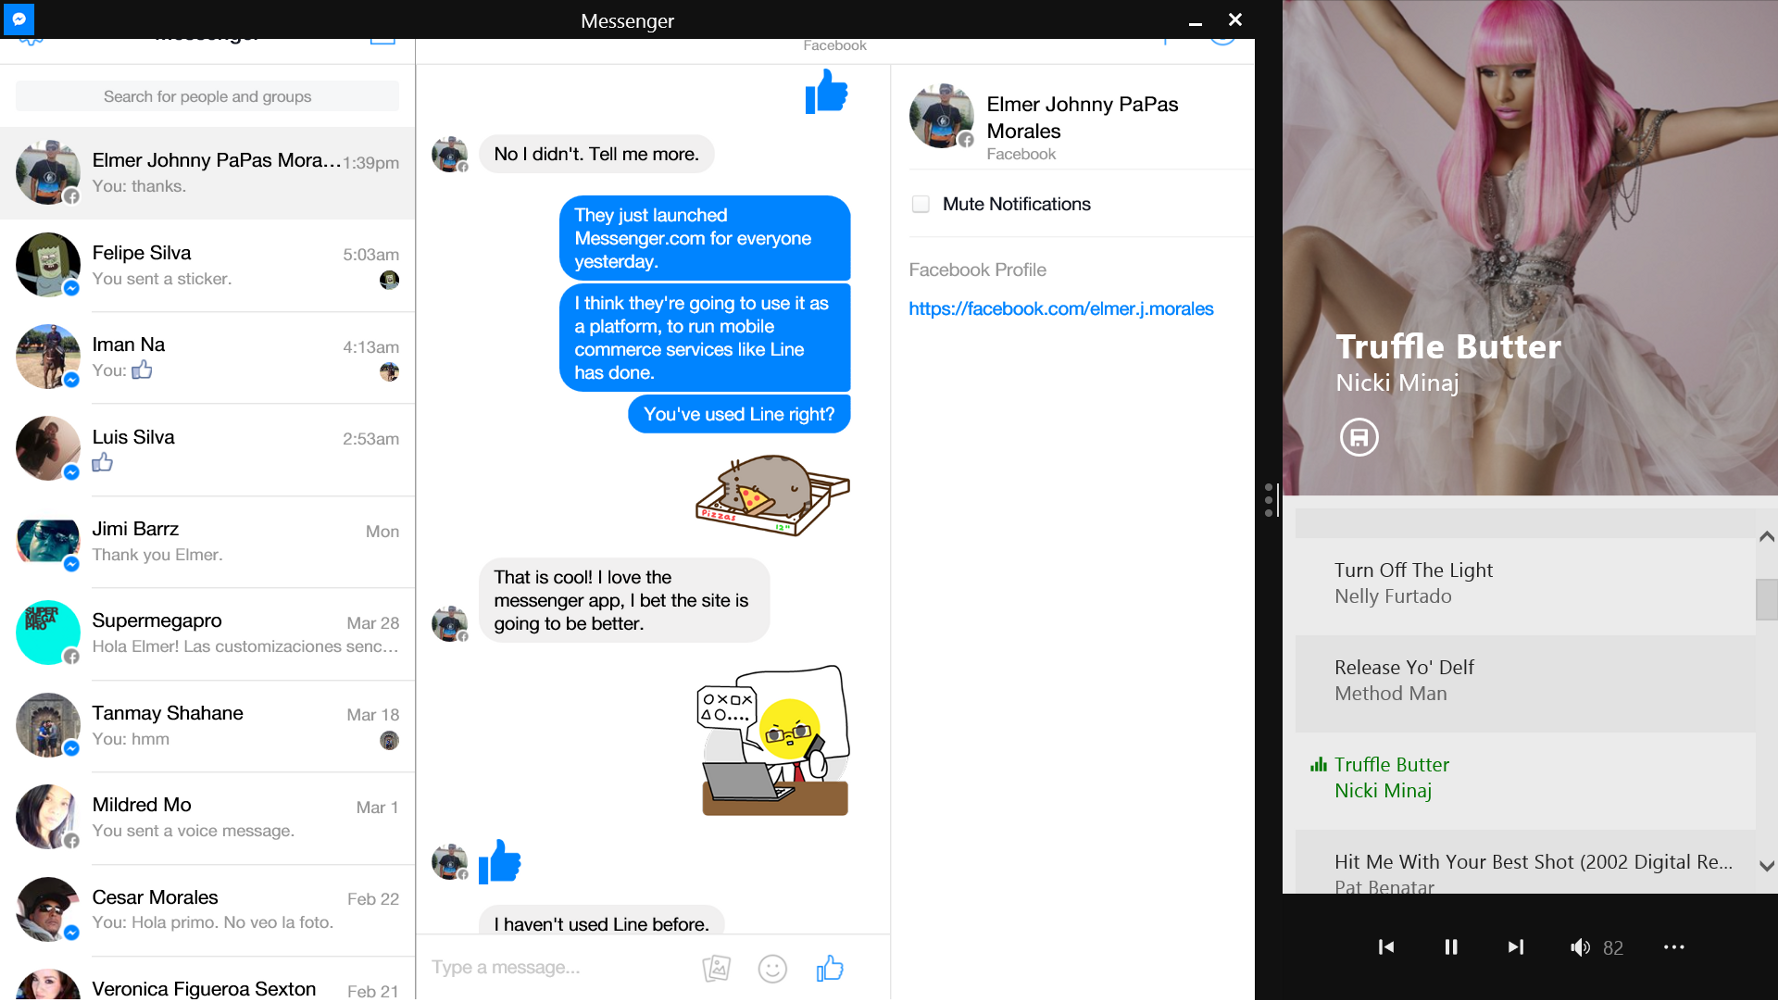This screenshot has width=1778, height=1000.
Task: Open the more options menu in music player
Action: pos(1674,947)
